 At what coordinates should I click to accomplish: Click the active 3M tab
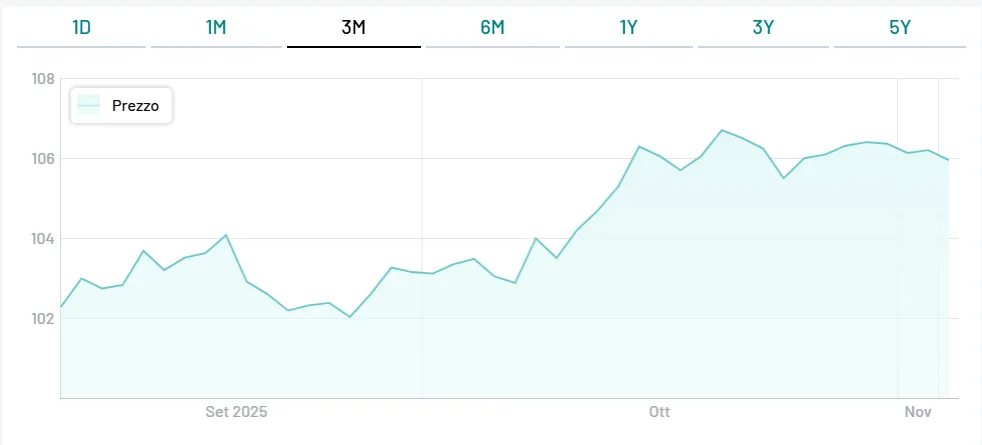click(x=353, y=28)
